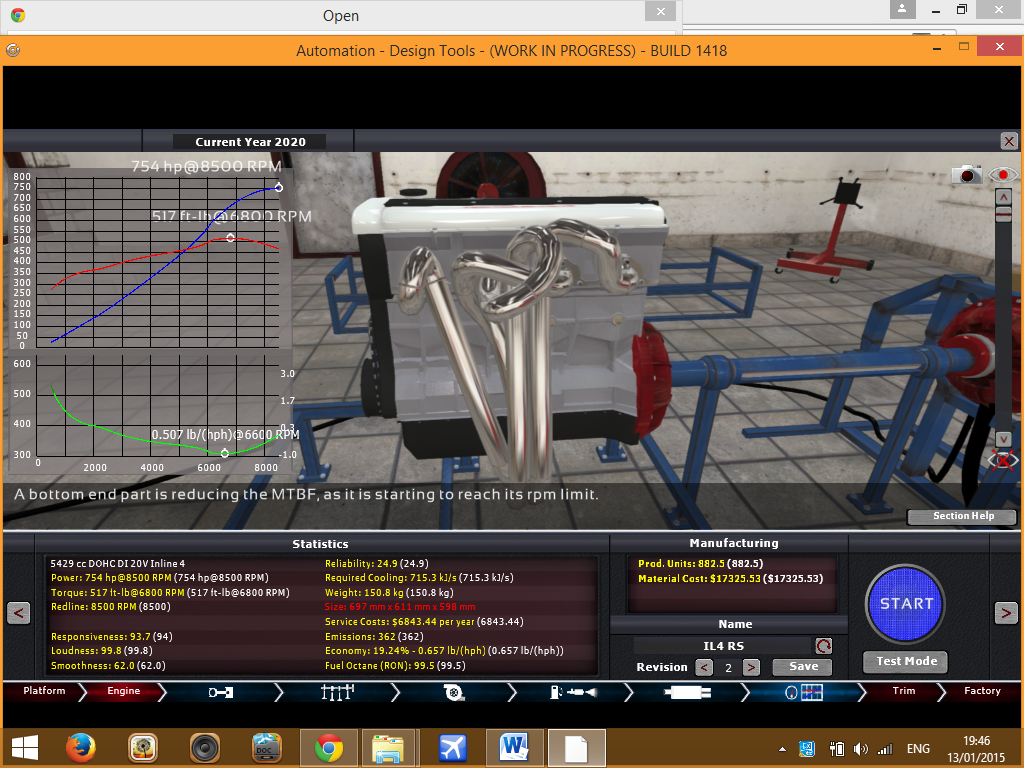
Task: Open the flower picture app on taskbar
Action: pos(143,748)
